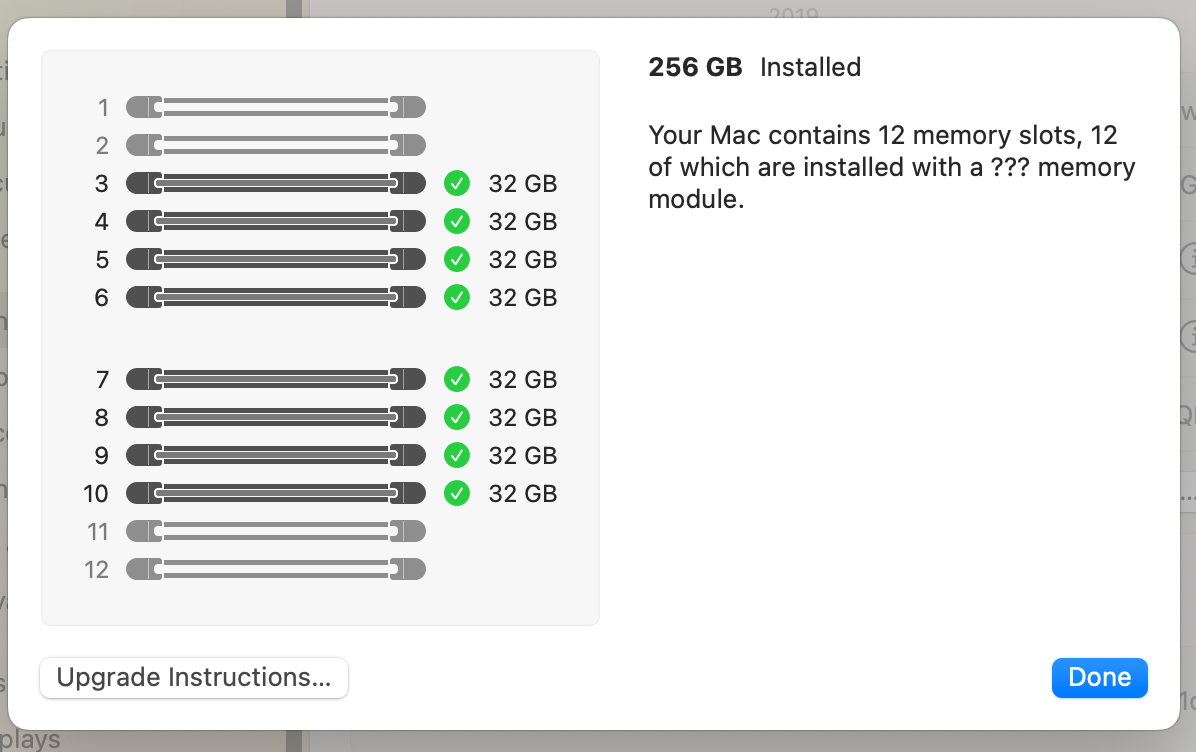1196x752 pixels.
Task: Click the empty memory slot 12 icon
Action: pyautogui.click(x=276, y=569)
